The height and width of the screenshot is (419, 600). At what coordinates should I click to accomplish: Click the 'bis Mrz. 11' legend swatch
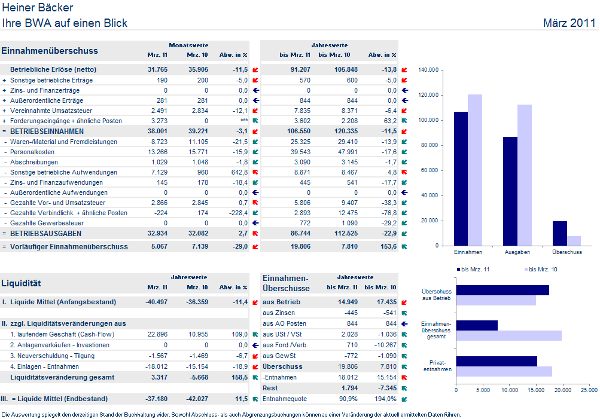point(458,269)
